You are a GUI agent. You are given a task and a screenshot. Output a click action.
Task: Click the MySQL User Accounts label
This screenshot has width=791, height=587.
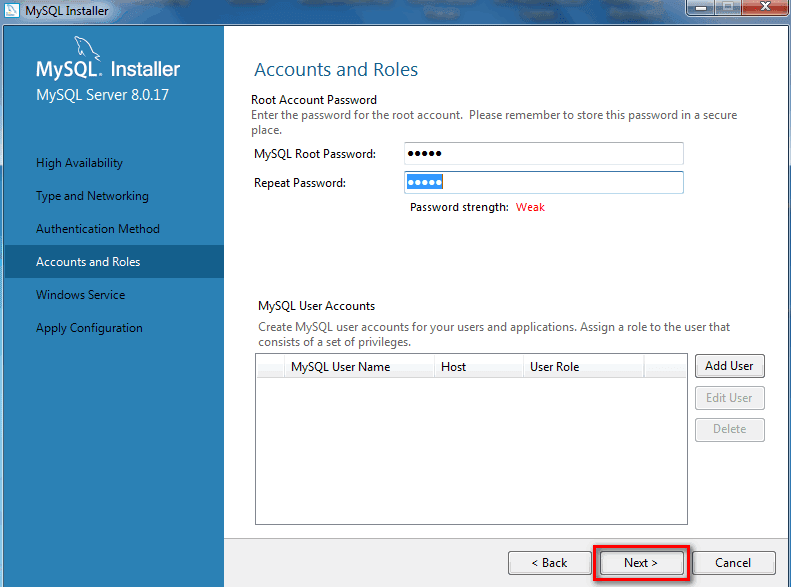point(316,306)
